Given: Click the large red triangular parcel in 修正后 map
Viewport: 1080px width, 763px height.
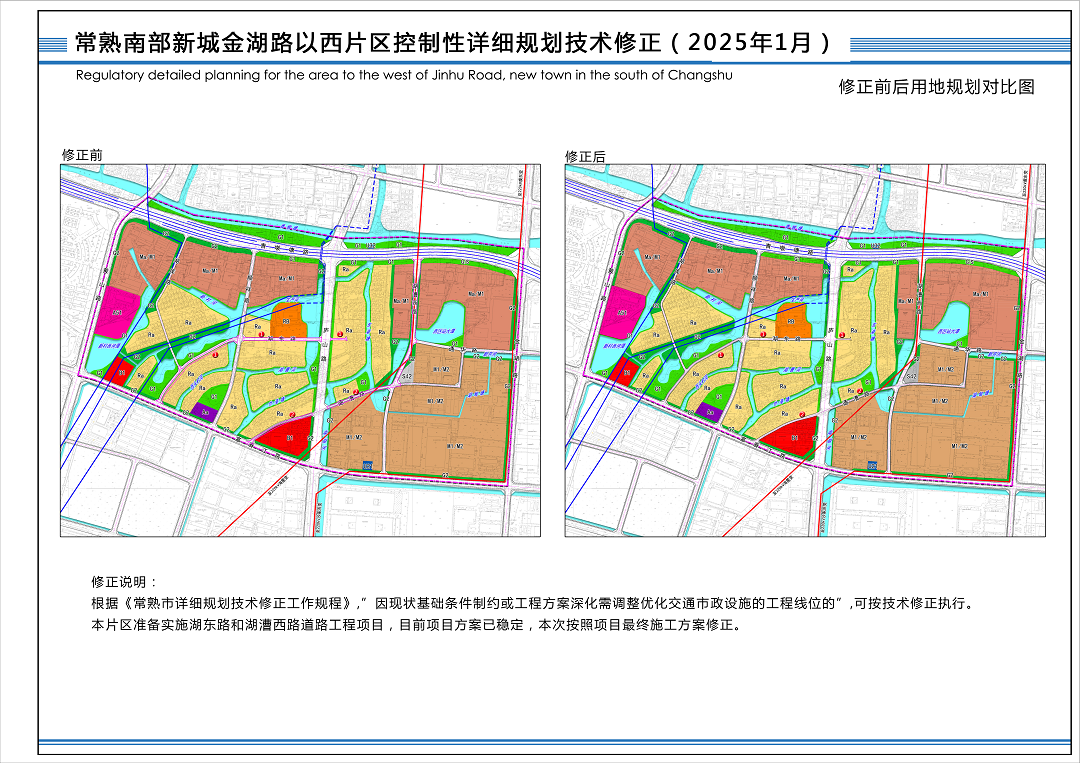Looking at the screenshot, I should (x=794, y=436).
